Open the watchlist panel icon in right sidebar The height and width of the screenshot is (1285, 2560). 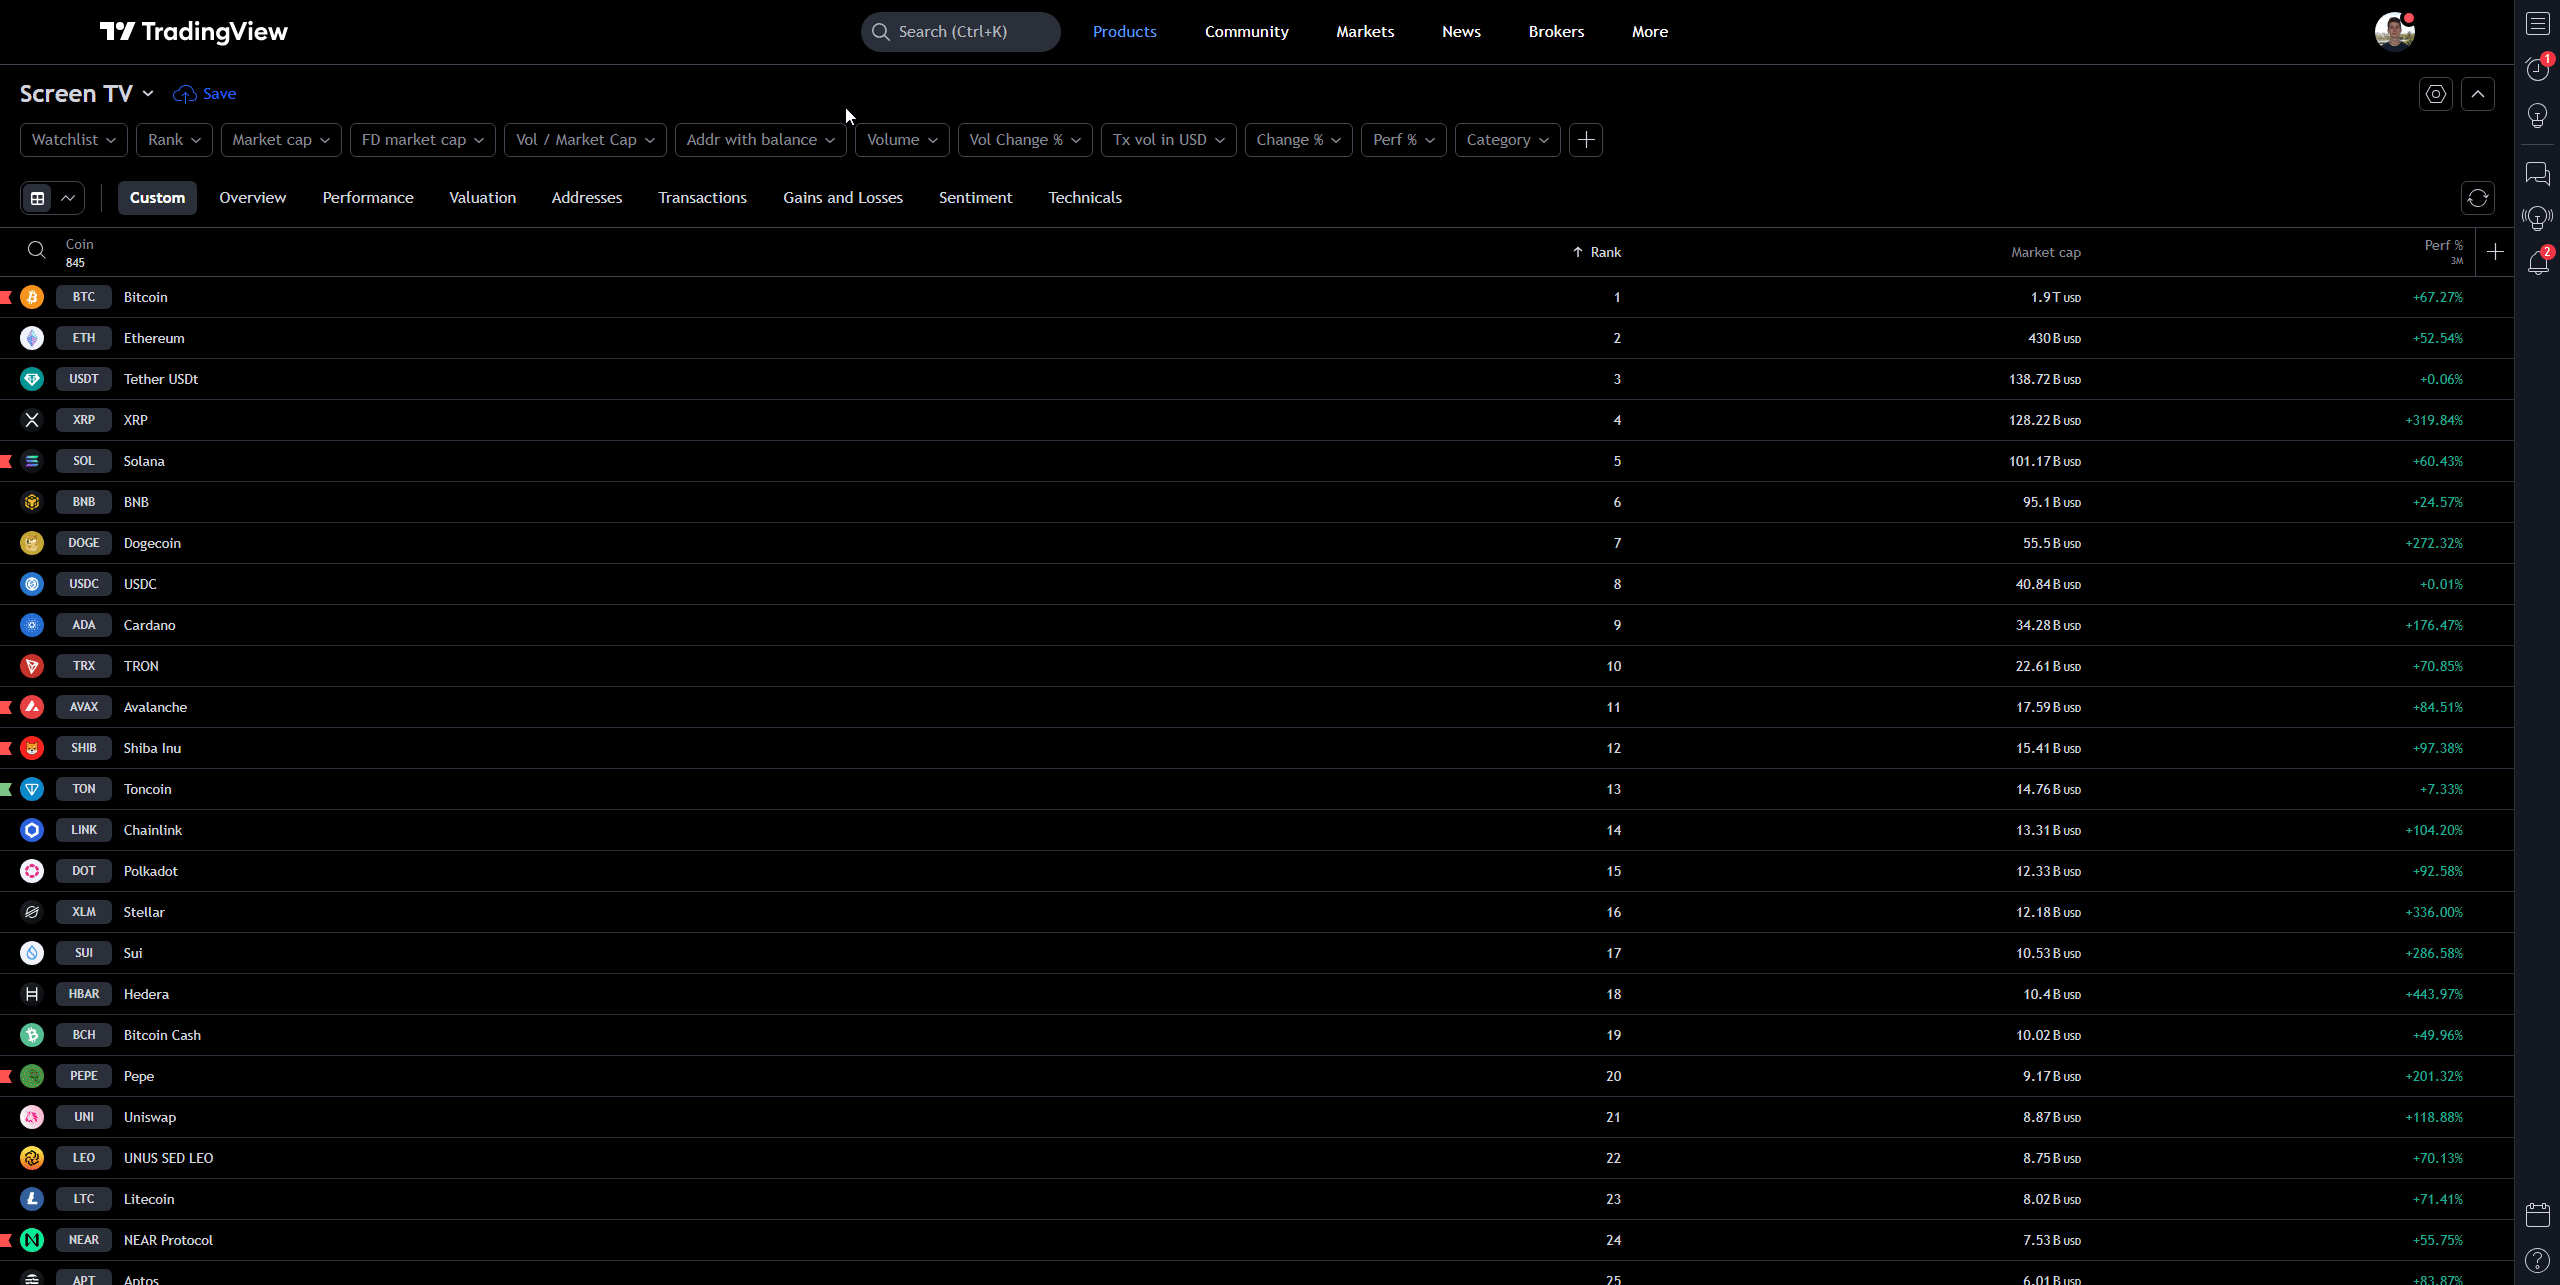click(2538, 23)
